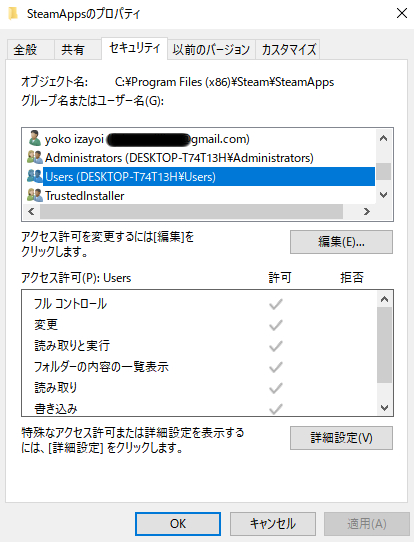414x542 pixels.
Task: Open the 以前のバージョン tab
Action: [211, 49]
